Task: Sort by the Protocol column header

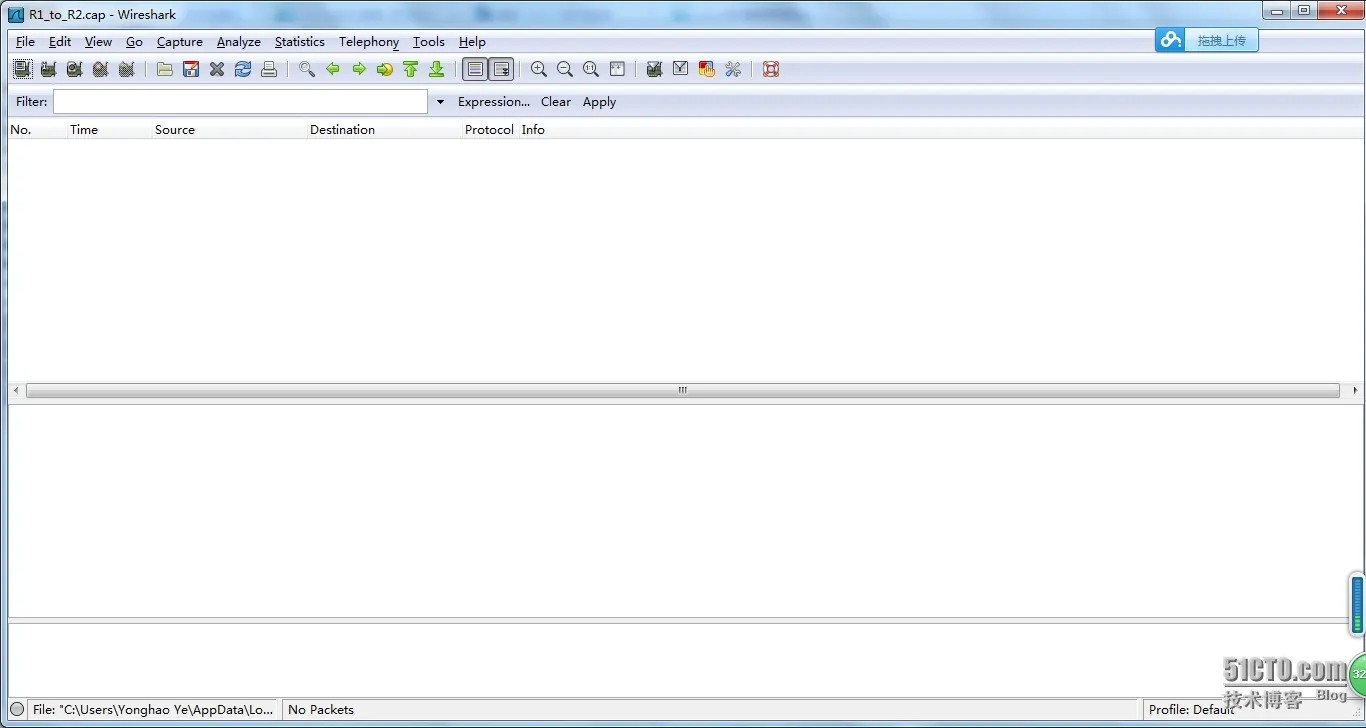Action: 489,130
